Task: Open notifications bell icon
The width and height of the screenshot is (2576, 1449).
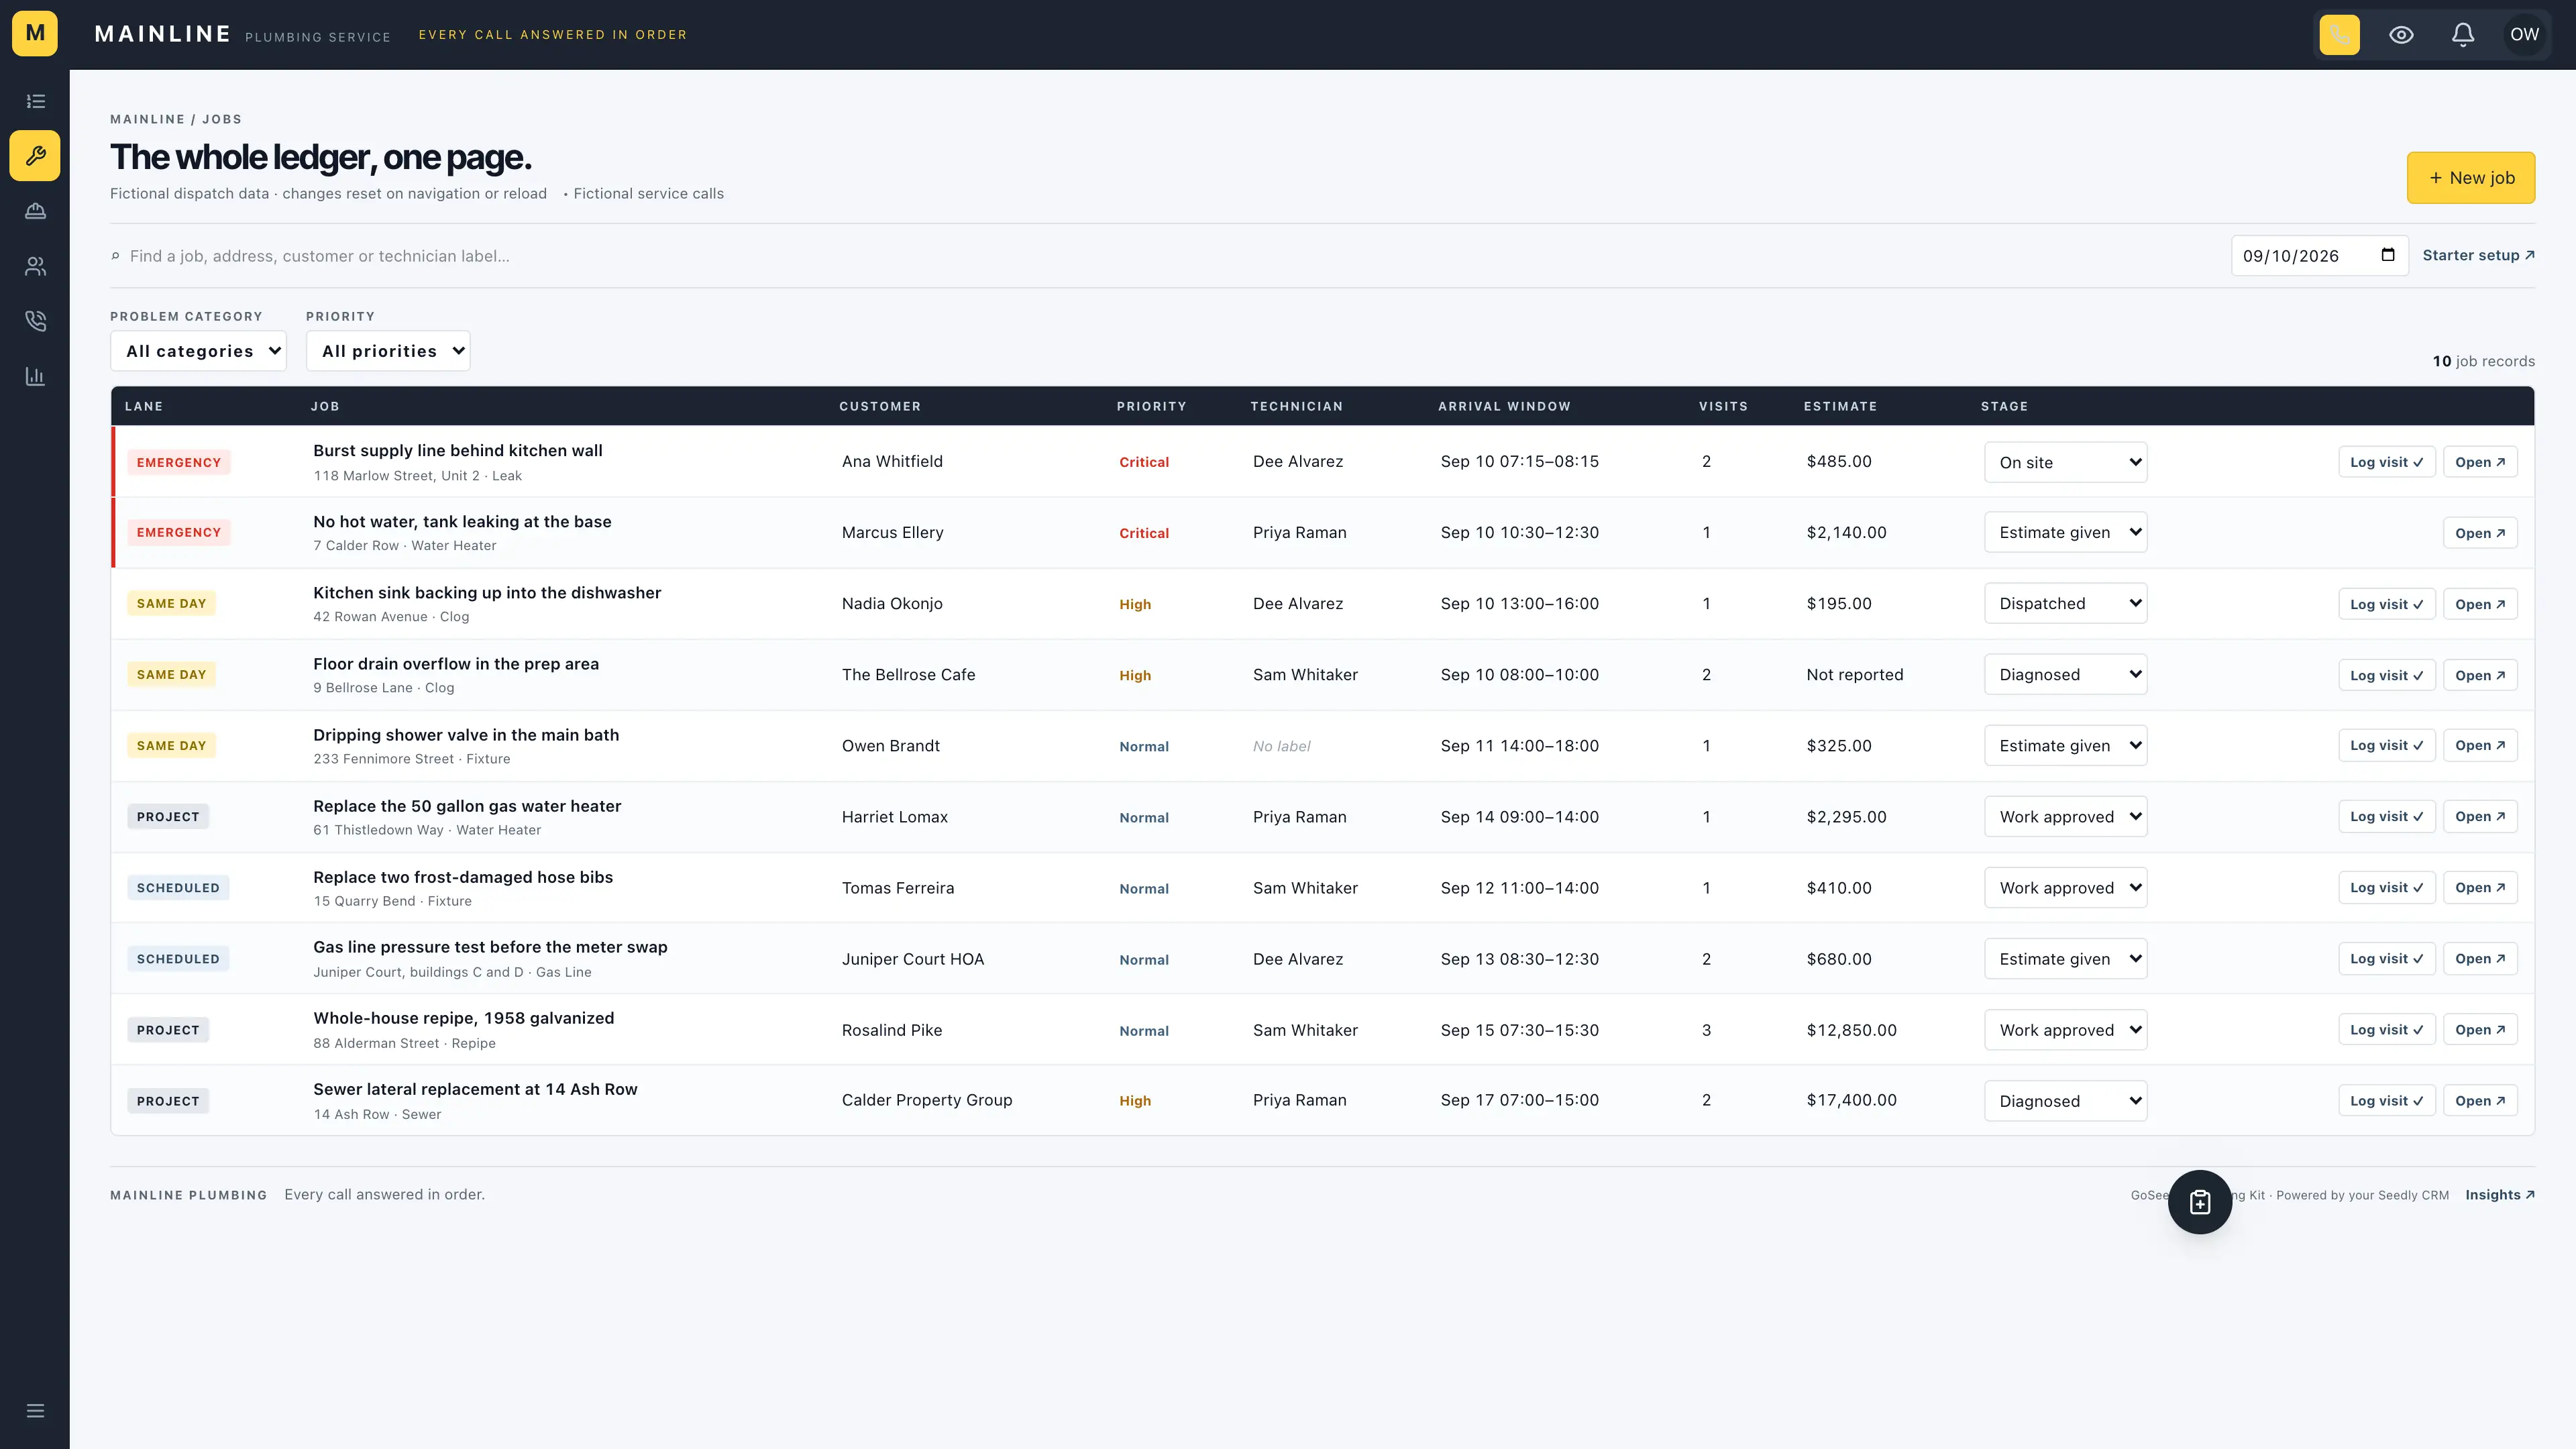Action: [2462, 34]
